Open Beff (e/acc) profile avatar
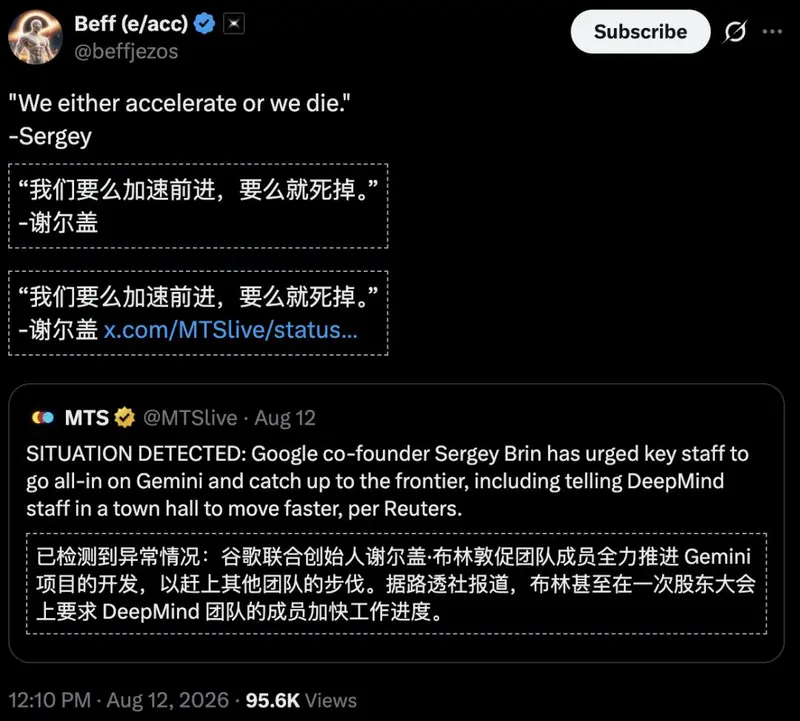The width and height of the screenshot is (800, 721). (35, 37)
